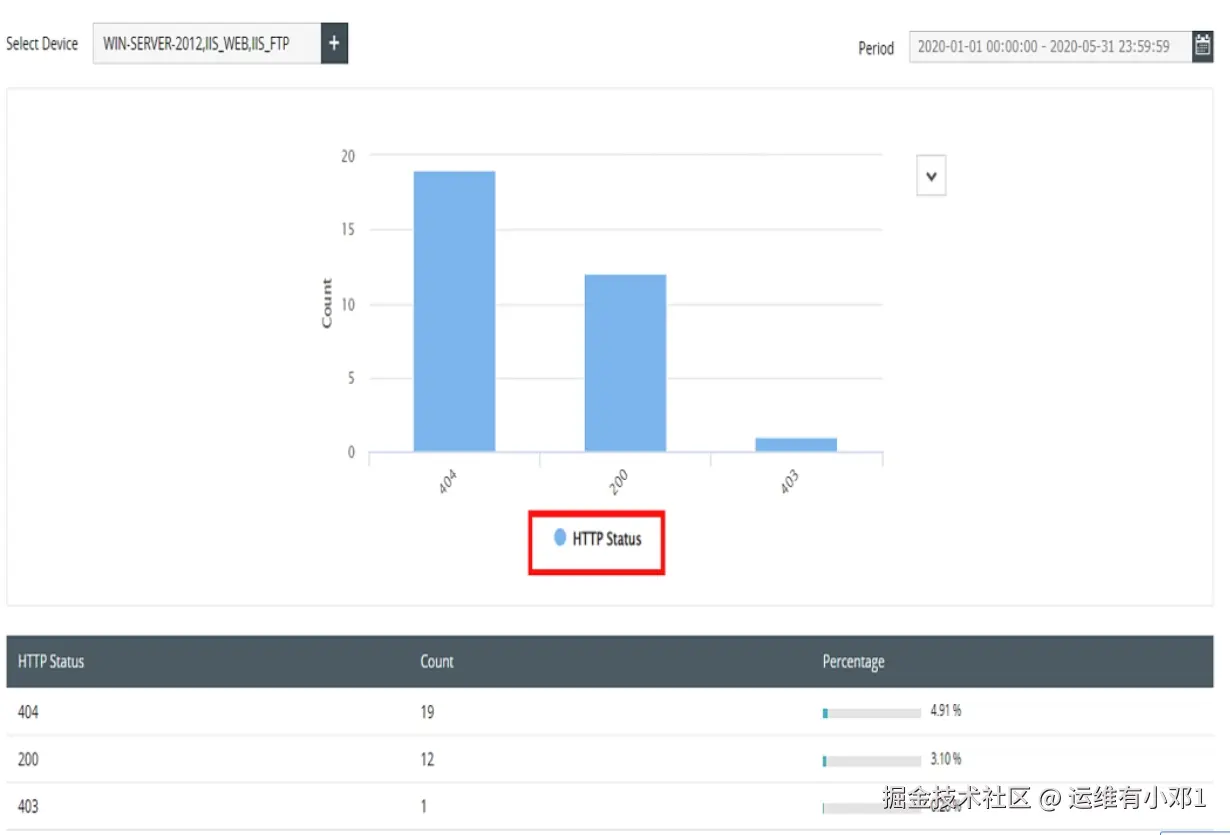This screenshot has width=1230, height=835.
Task: Click the 404 bar in the chart
Action: 454,311
